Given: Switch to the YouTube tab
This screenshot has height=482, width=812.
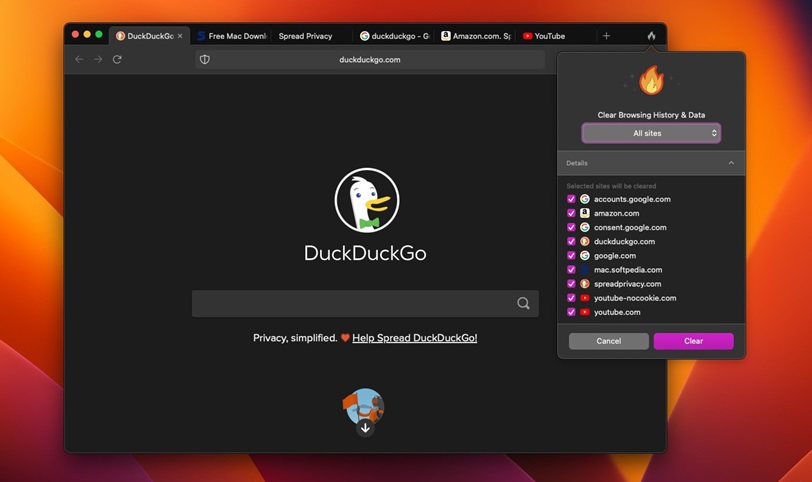Looking at the screenshot, I should (557, 36).
